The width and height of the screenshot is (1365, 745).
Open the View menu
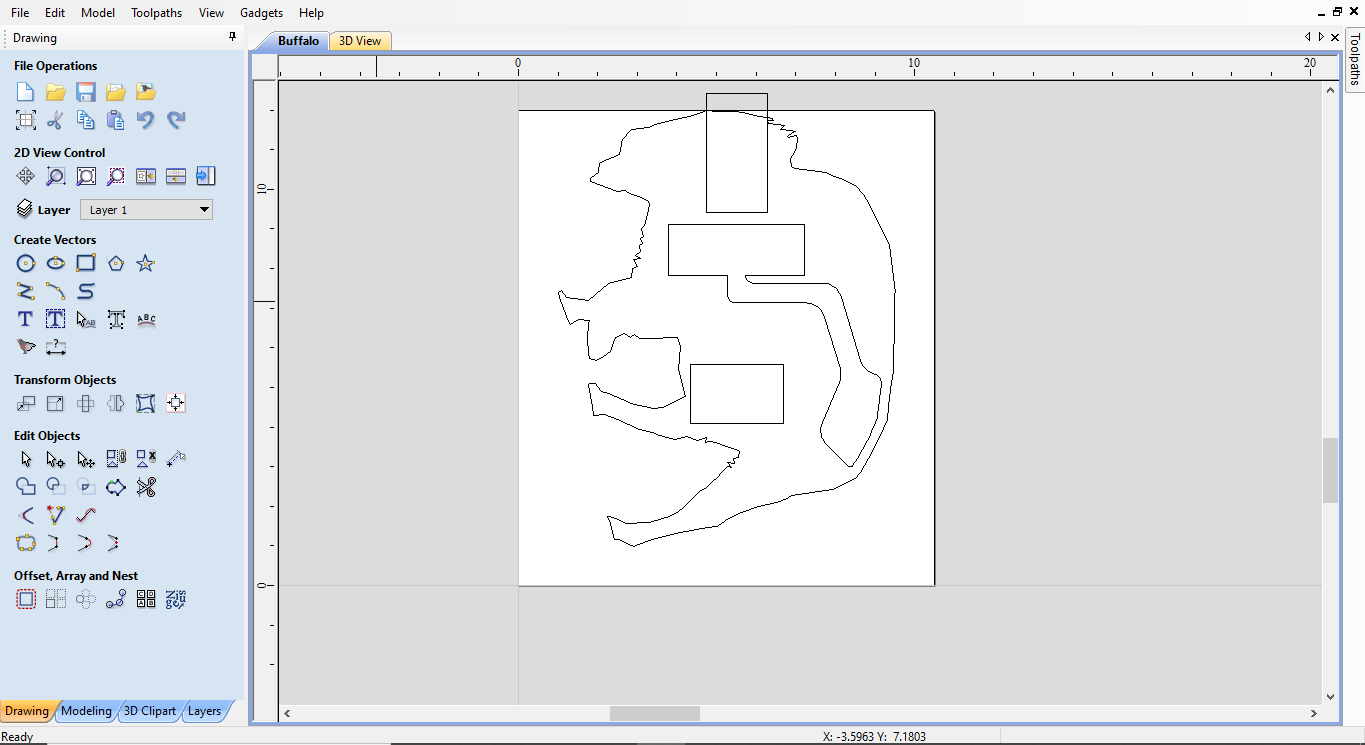click(x=211, y=13)
